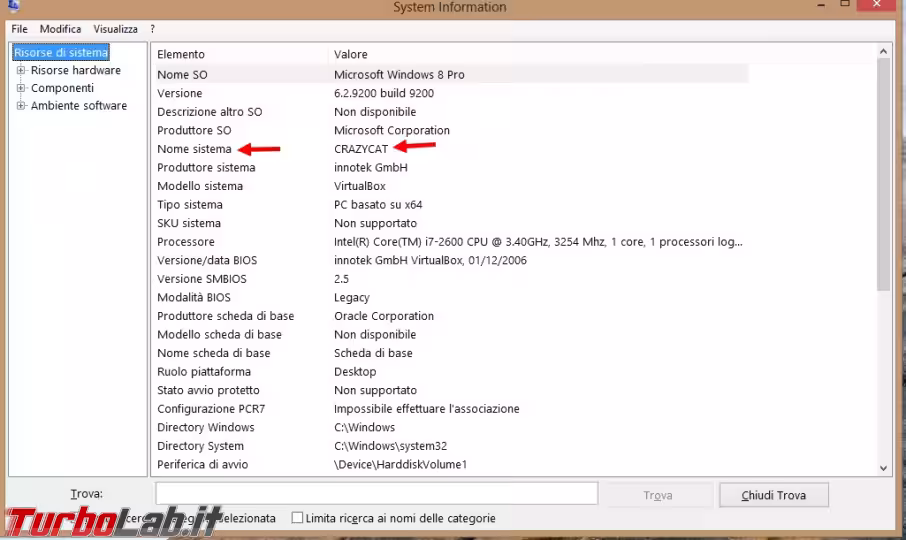Open the Visualizza menu
This screenshot has height=540, width=906.
pos(115,29)
